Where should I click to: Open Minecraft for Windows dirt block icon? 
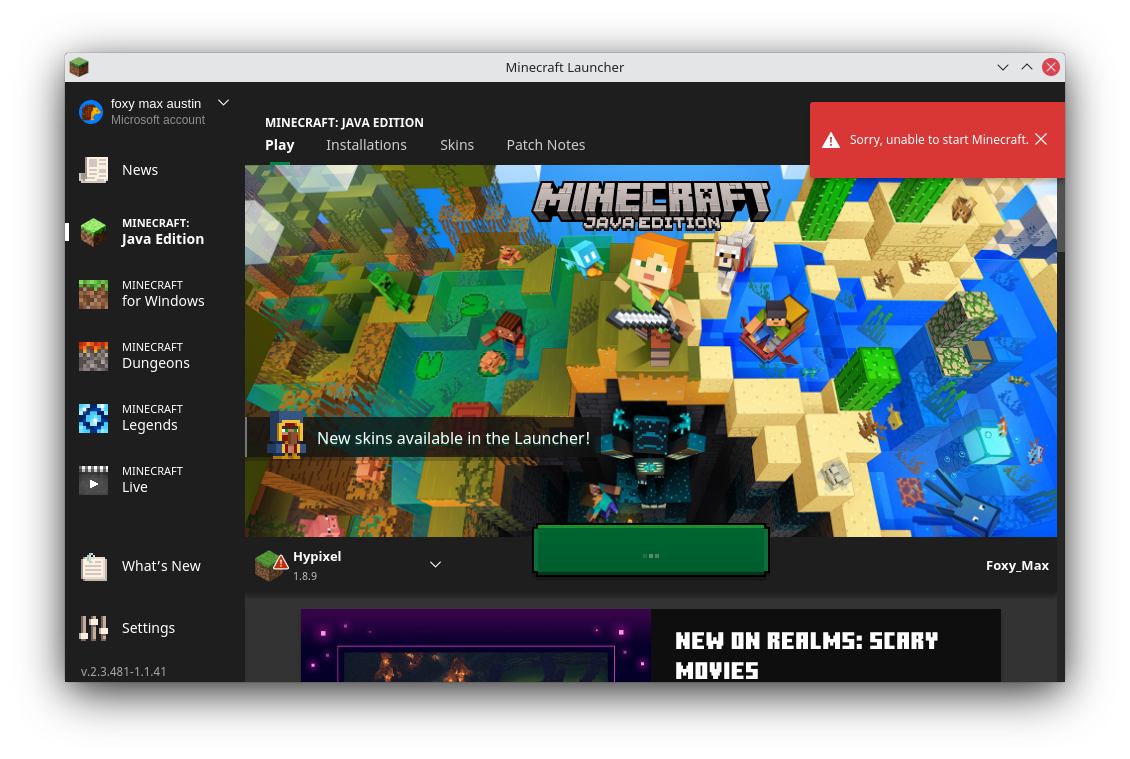pyautogui.click(x=94, y=294)
